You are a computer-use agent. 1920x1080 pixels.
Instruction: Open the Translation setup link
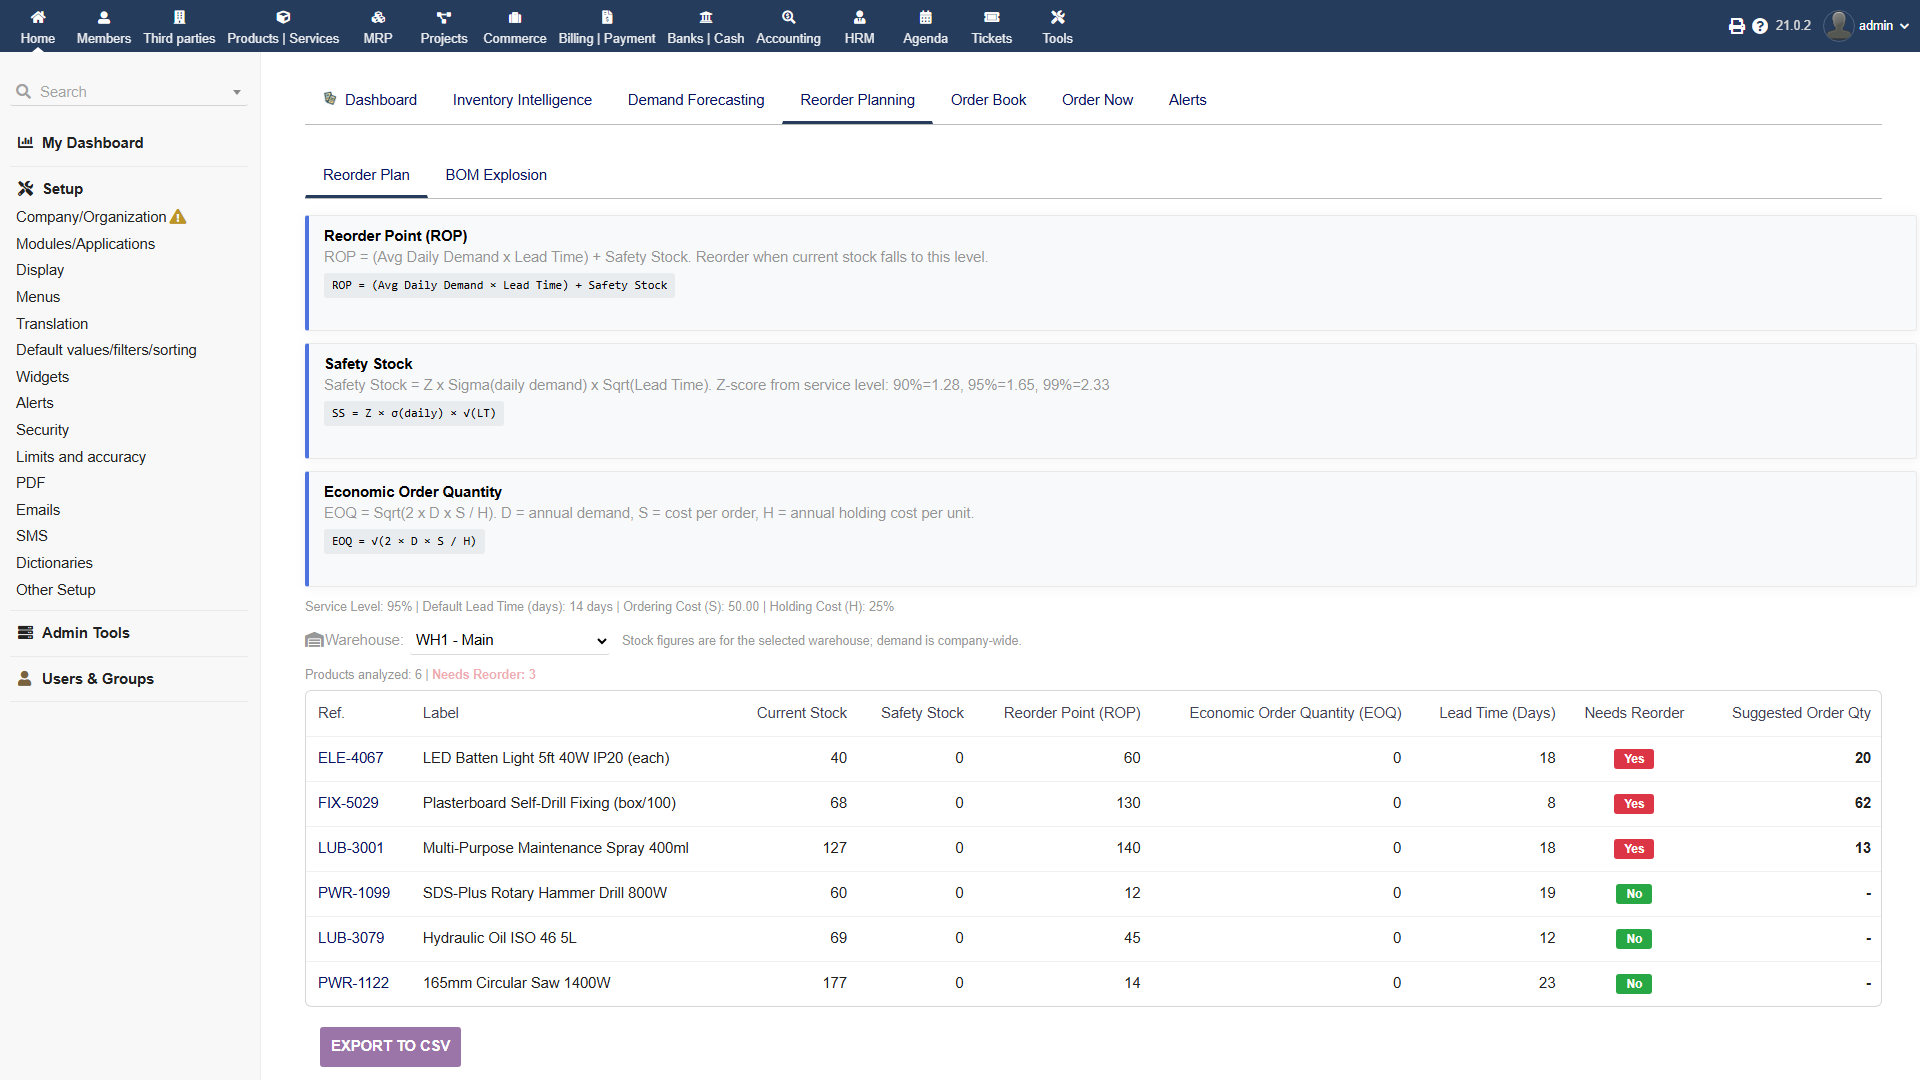pos(52,324)
